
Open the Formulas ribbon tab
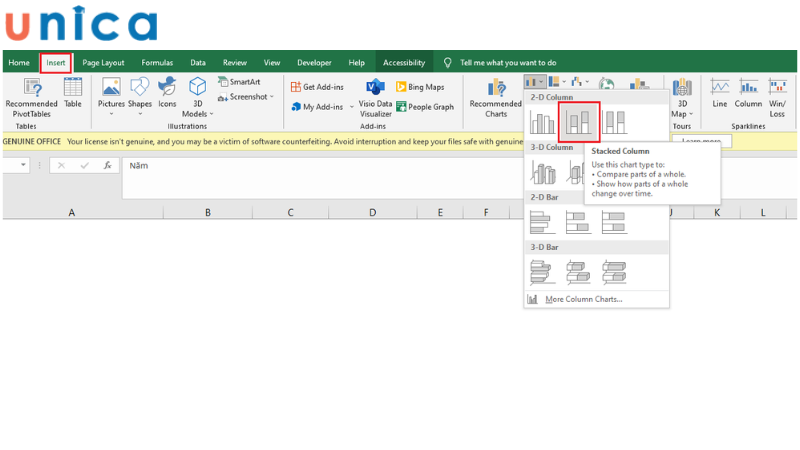click(157, 62)
